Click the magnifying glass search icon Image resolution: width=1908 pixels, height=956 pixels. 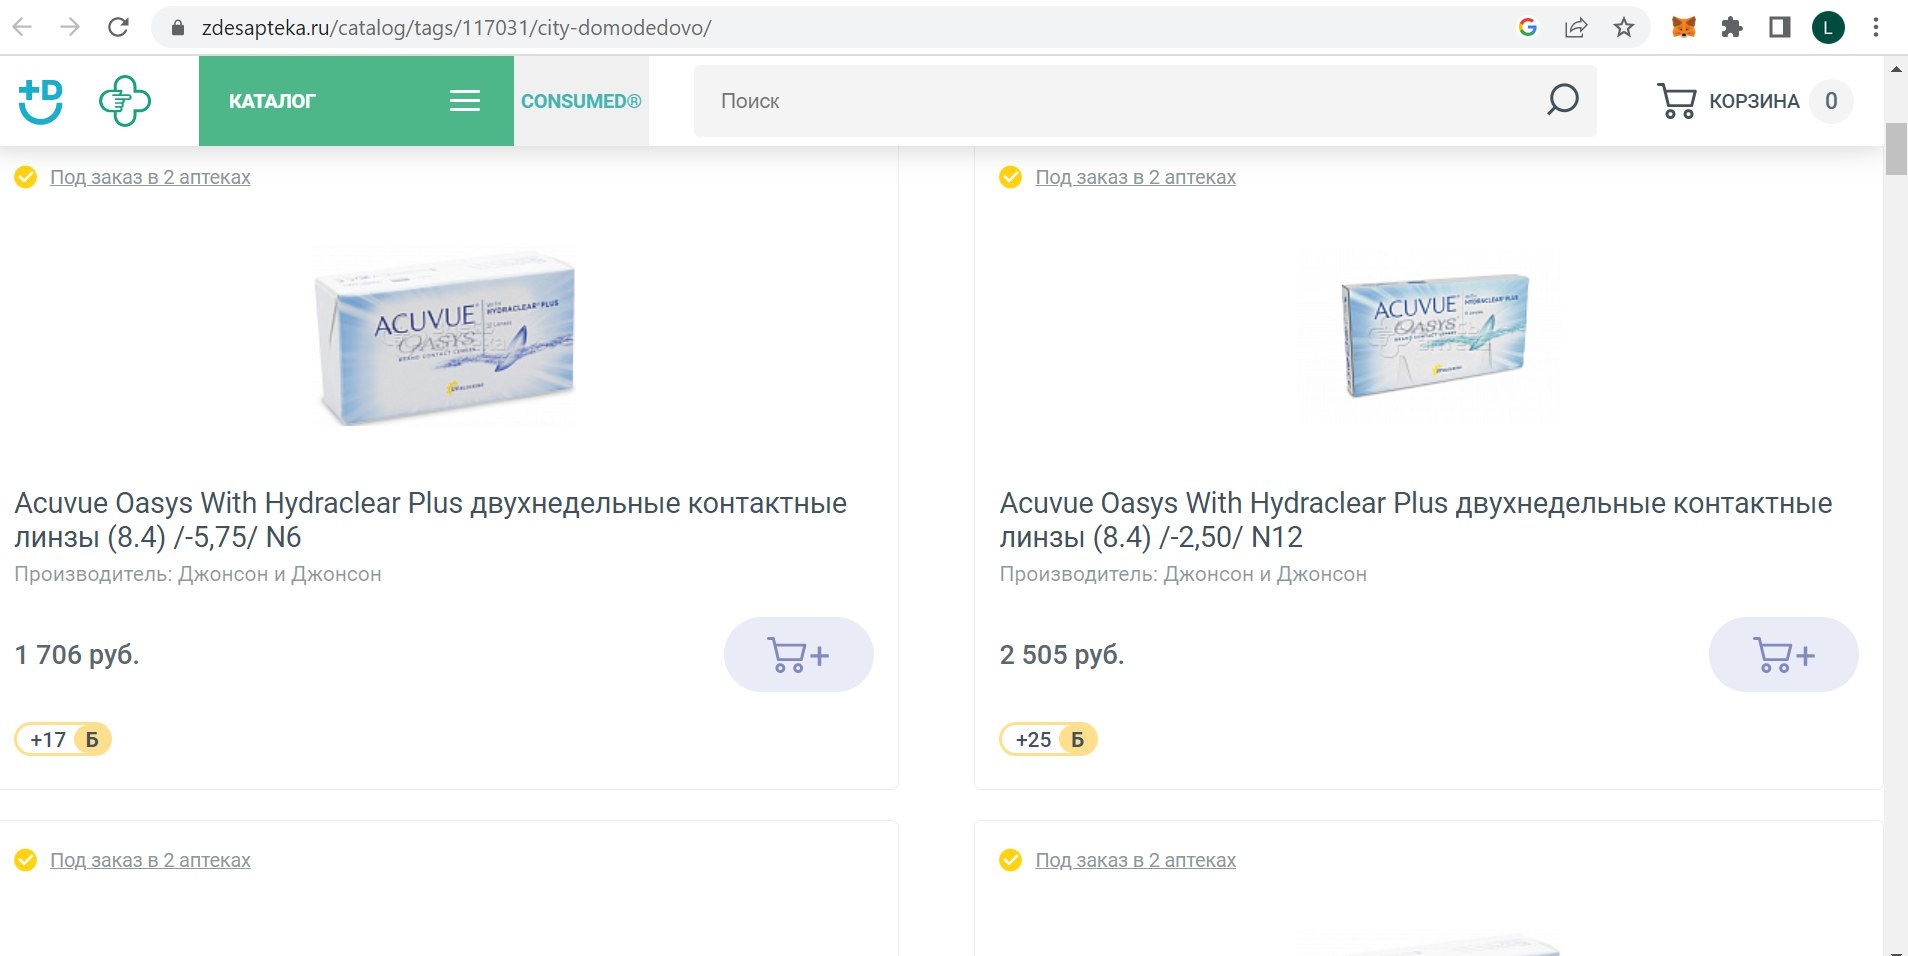point(1563,99)
